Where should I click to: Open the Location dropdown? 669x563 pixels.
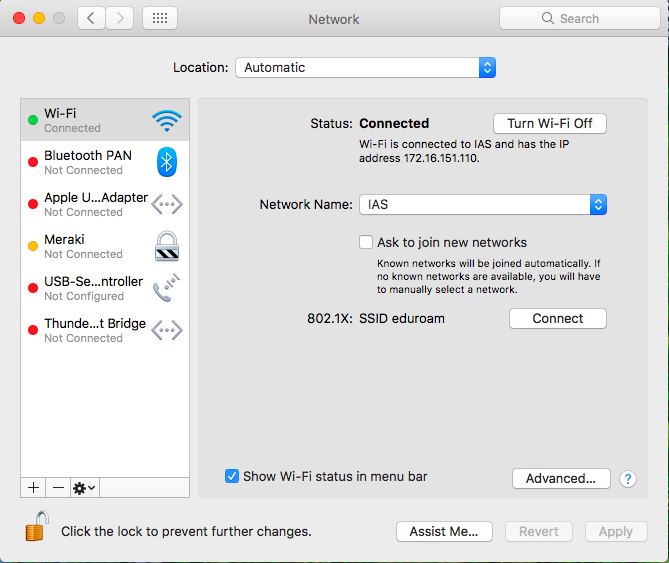pyautogui.click(x=365, y=68)
